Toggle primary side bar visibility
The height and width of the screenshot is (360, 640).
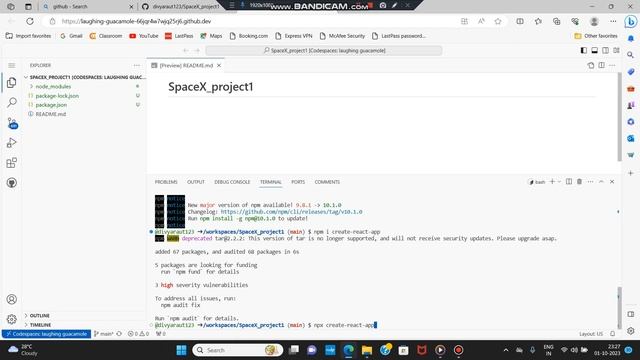[x=584, y=51]
